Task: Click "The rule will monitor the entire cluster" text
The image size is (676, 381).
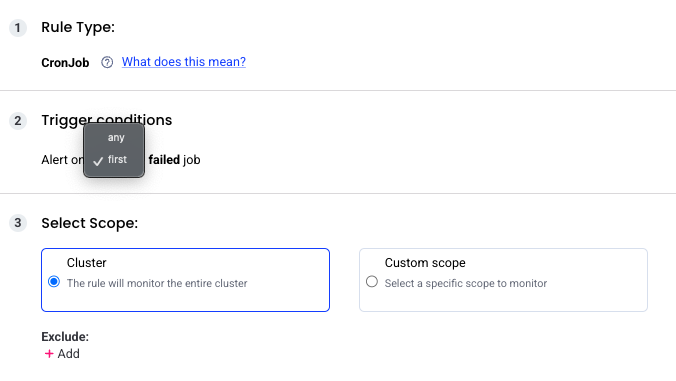Action: tap(157, 283)
